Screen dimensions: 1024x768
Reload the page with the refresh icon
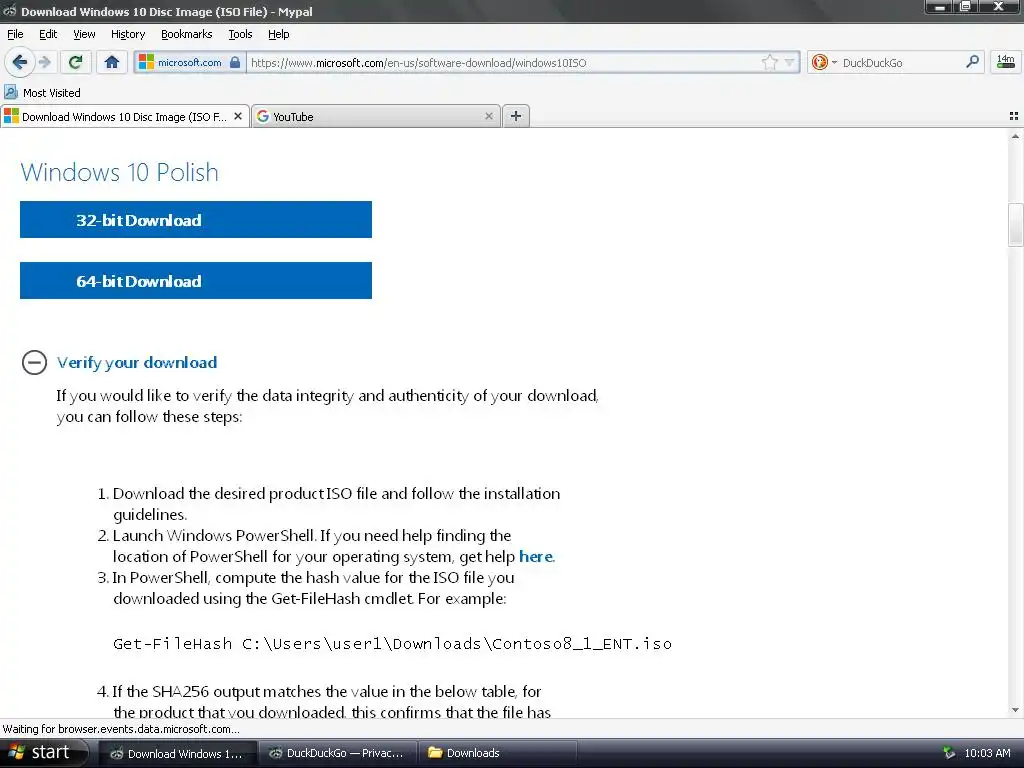click(x=76, y=62)
